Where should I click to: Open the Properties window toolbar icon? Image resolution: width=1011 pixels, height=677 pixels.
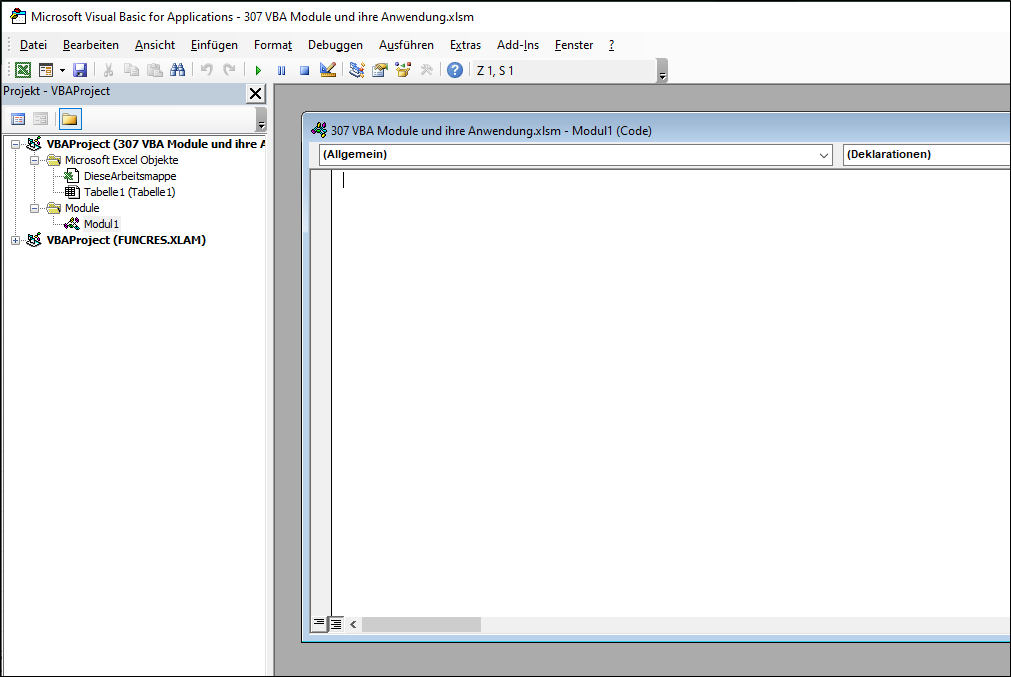pos(380,70)
